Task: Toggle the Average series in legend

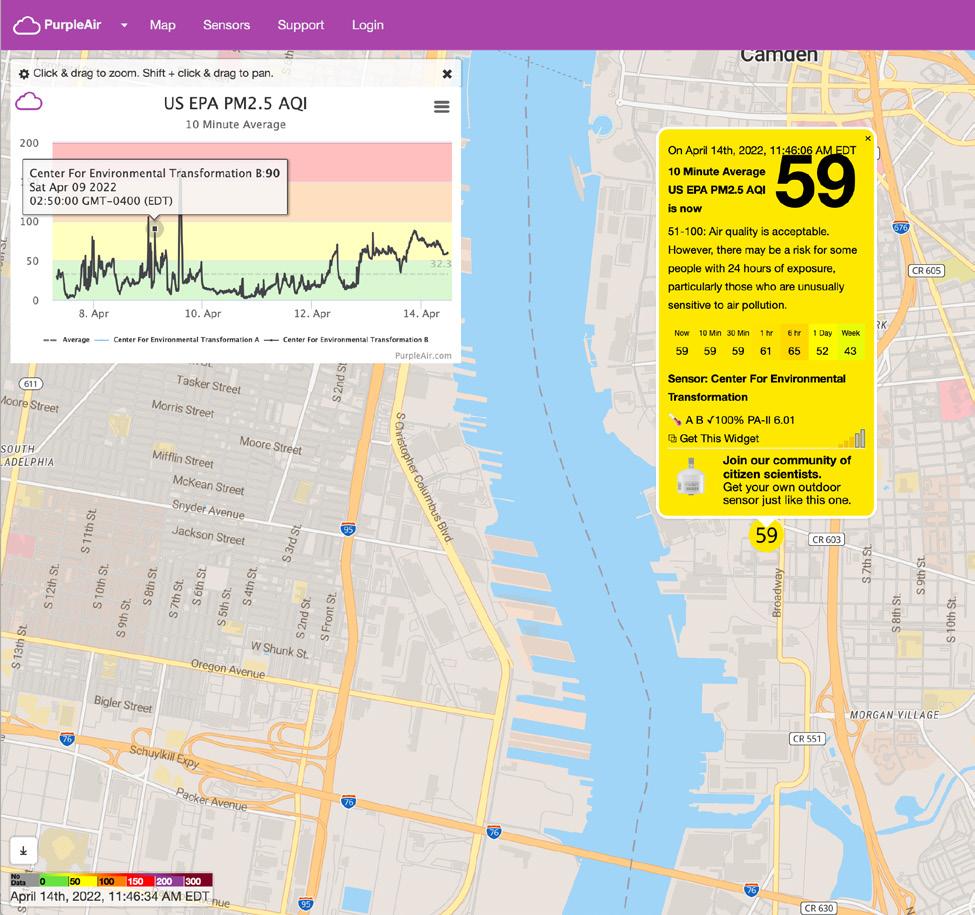Action: tap(67, 340)
